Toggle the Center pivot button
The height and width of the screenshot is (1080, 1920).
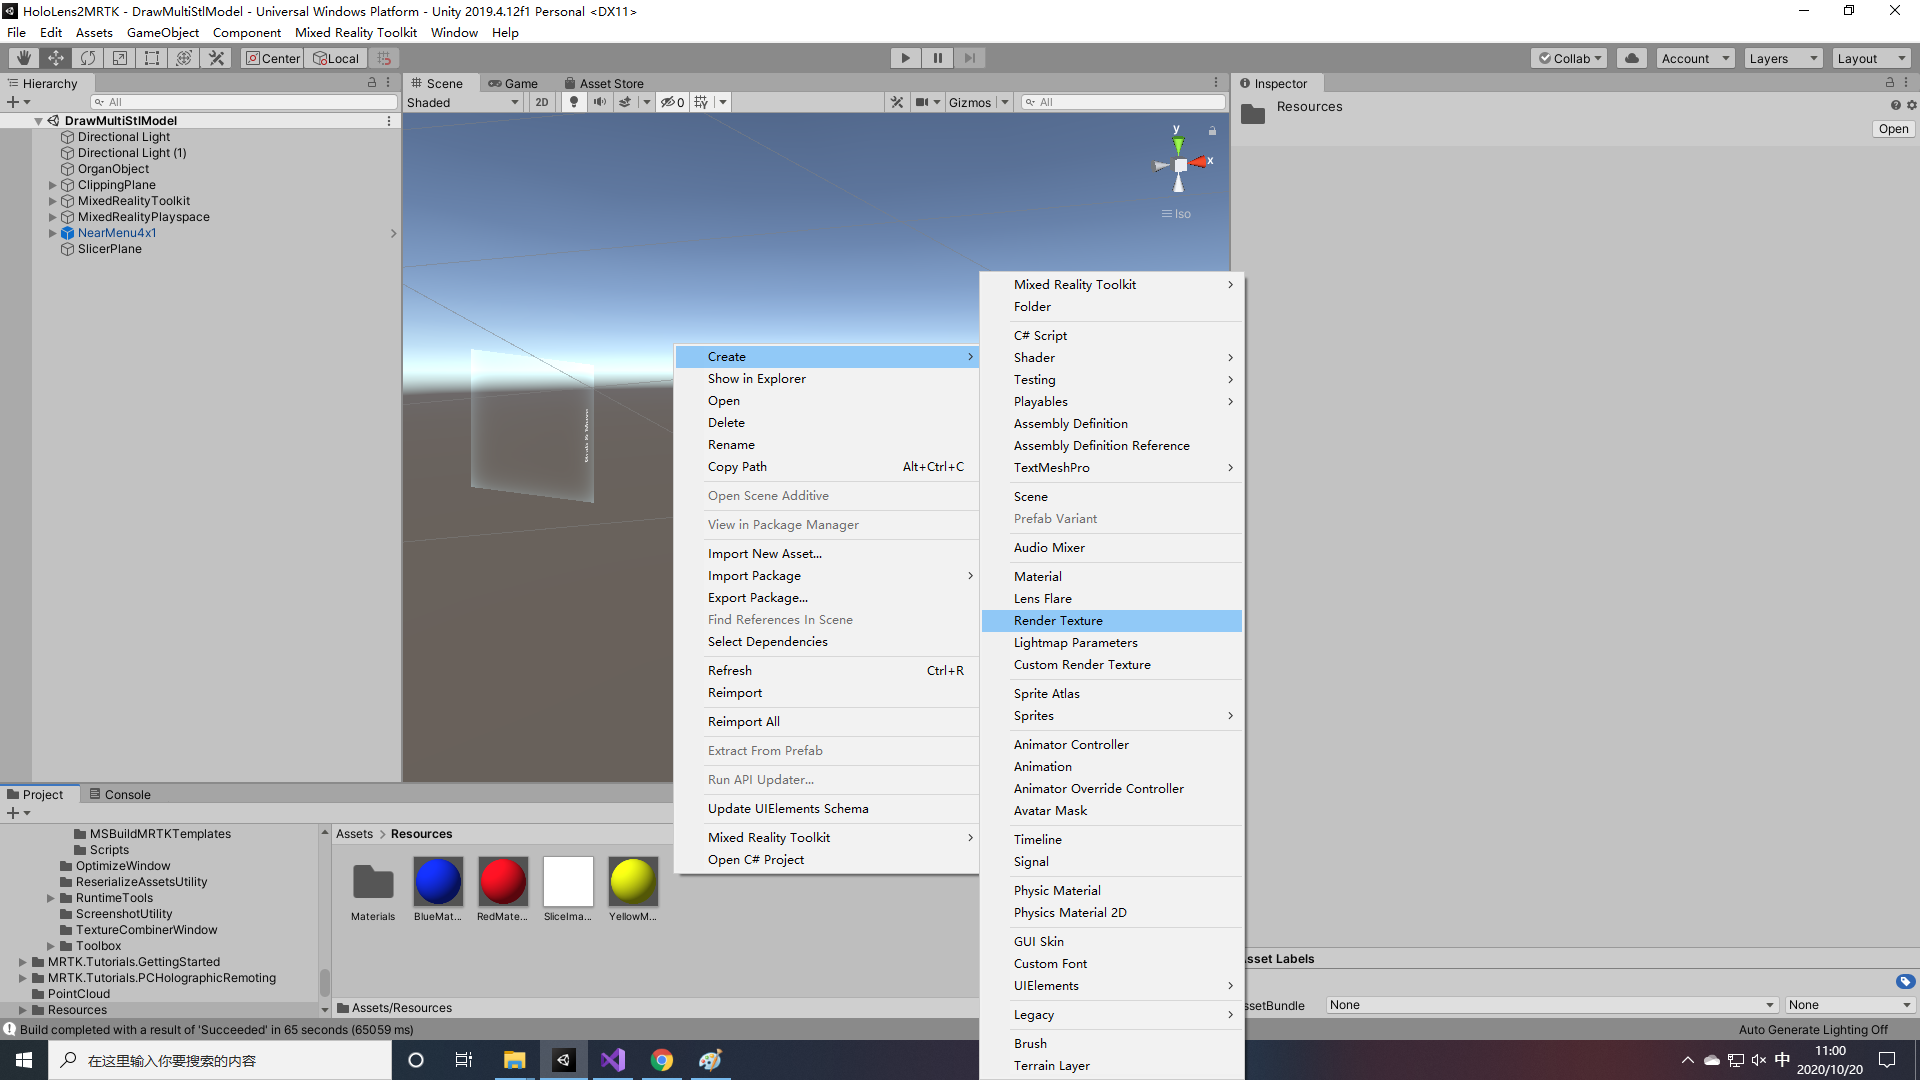click(273, 58)
